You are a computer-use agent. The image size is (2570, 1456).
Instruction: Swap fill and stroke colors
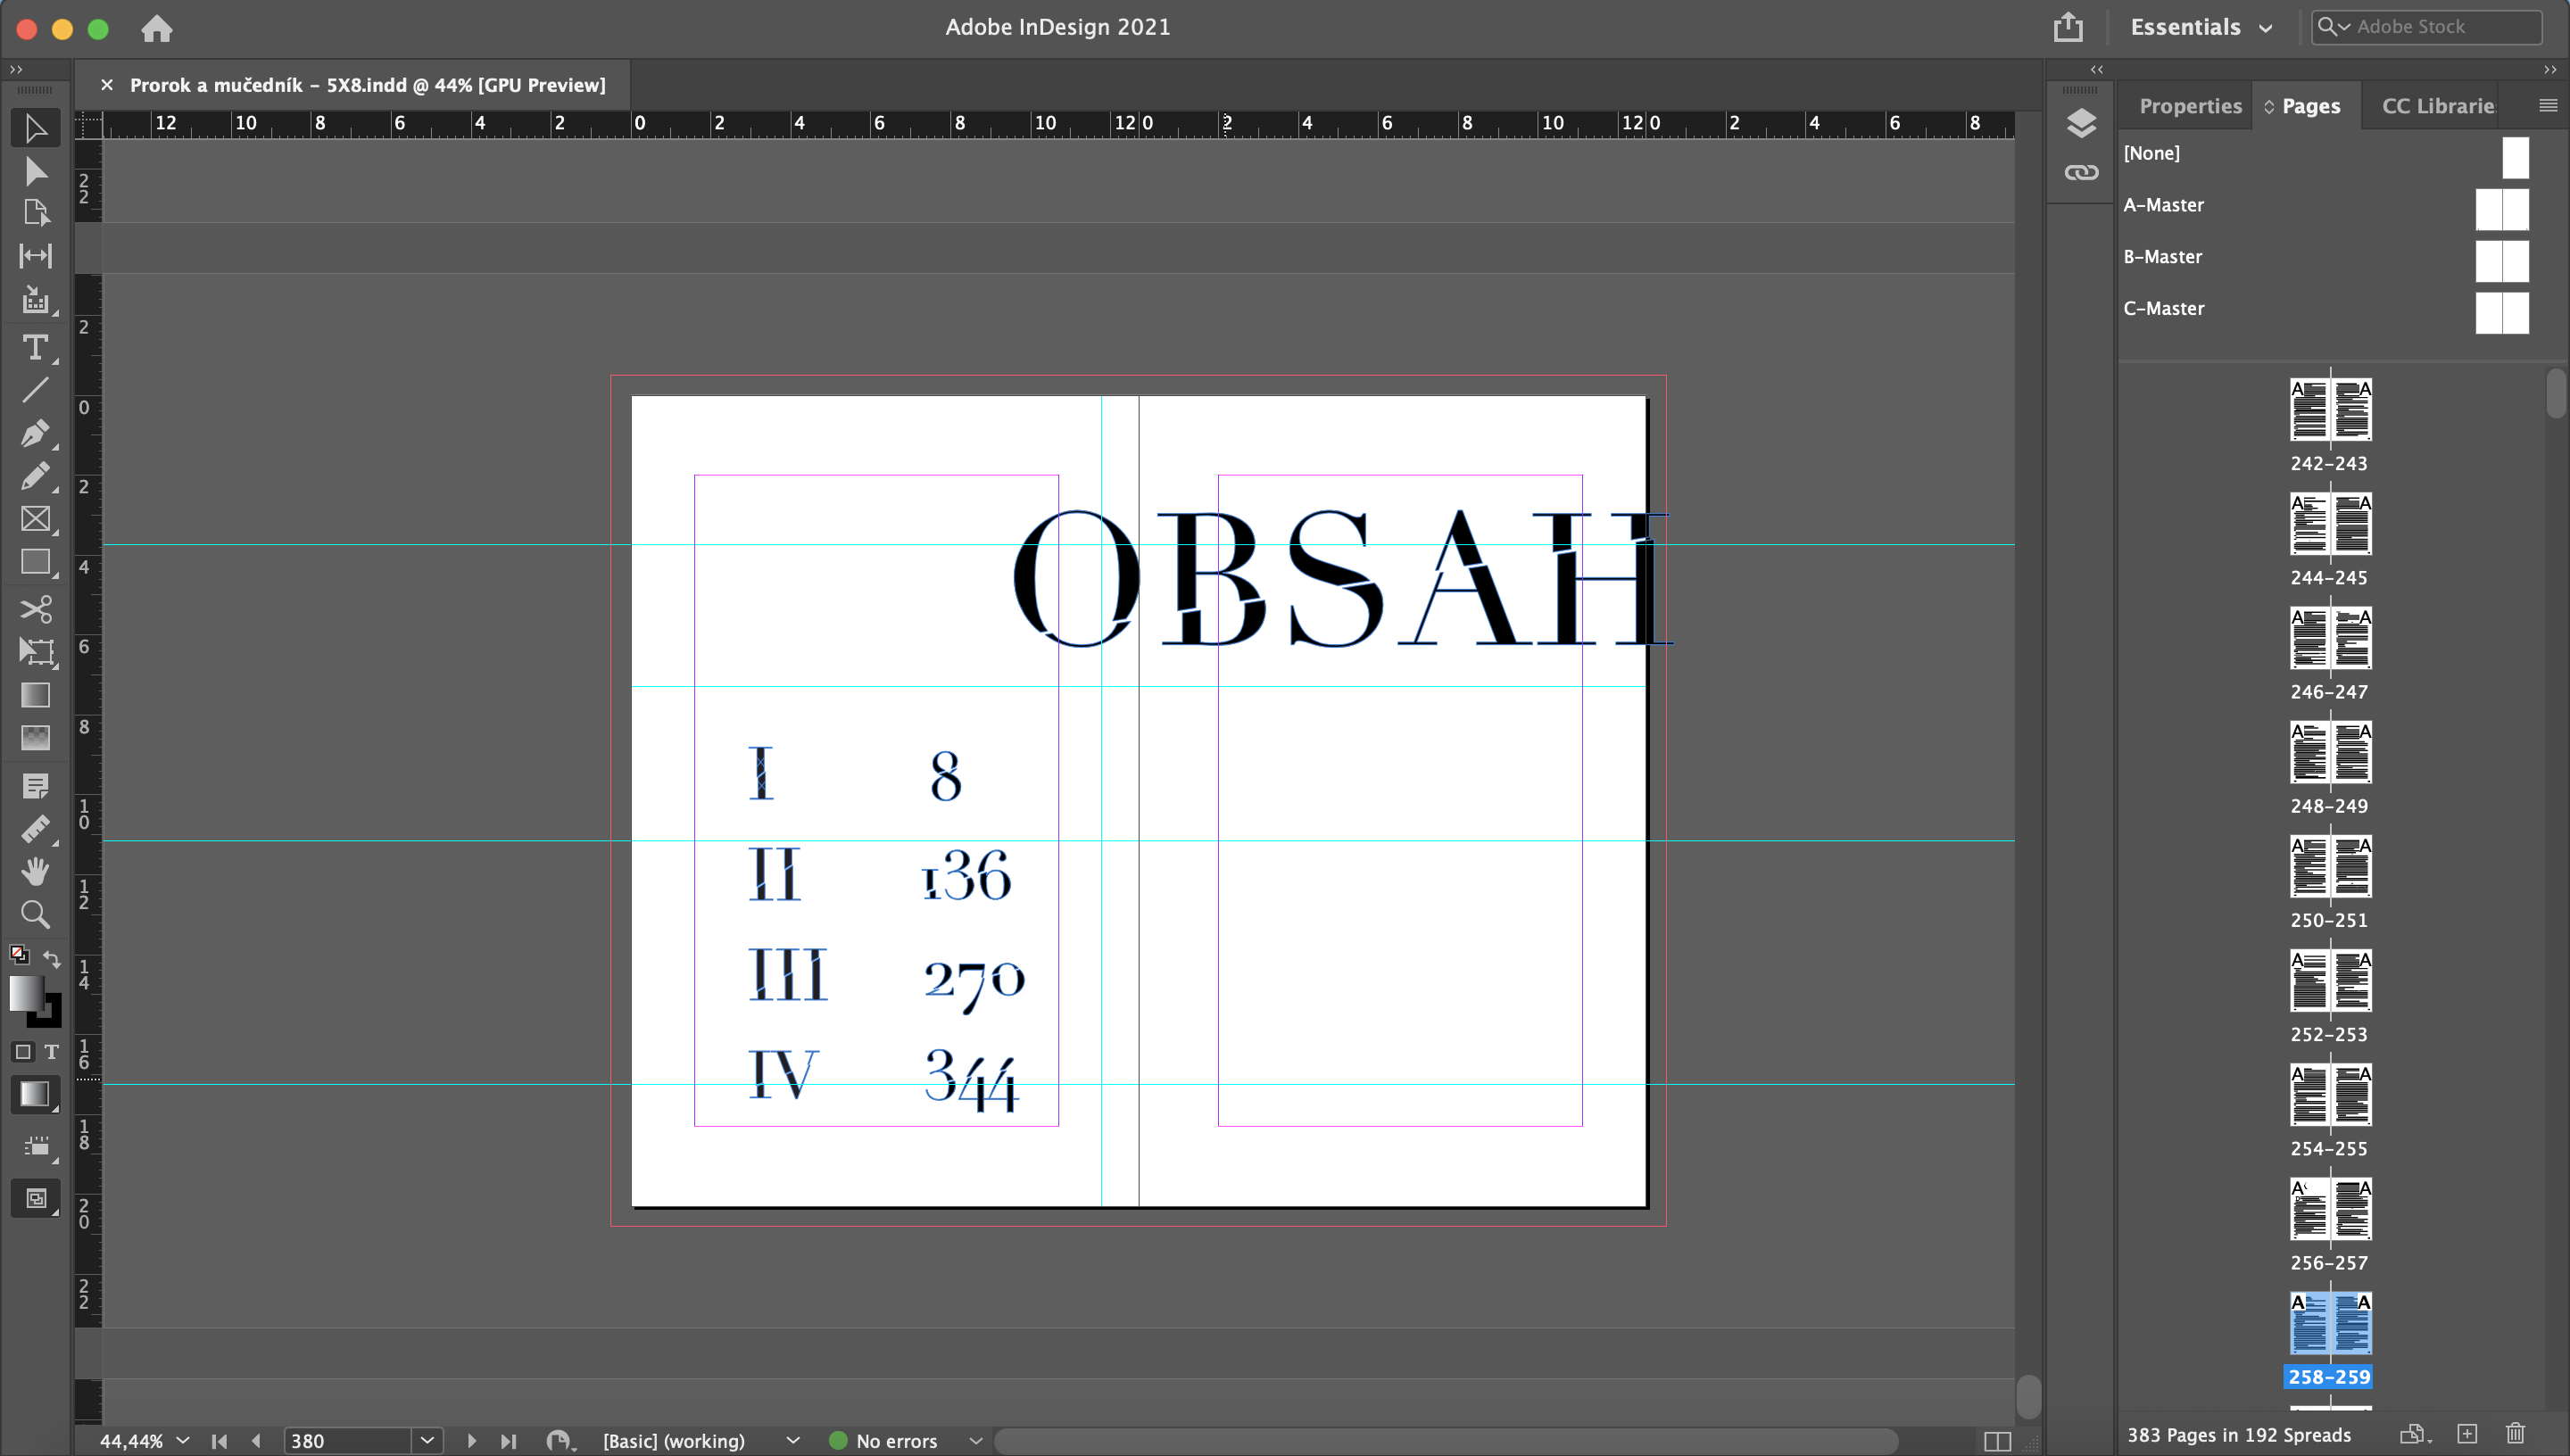click(x=52, y=958)
